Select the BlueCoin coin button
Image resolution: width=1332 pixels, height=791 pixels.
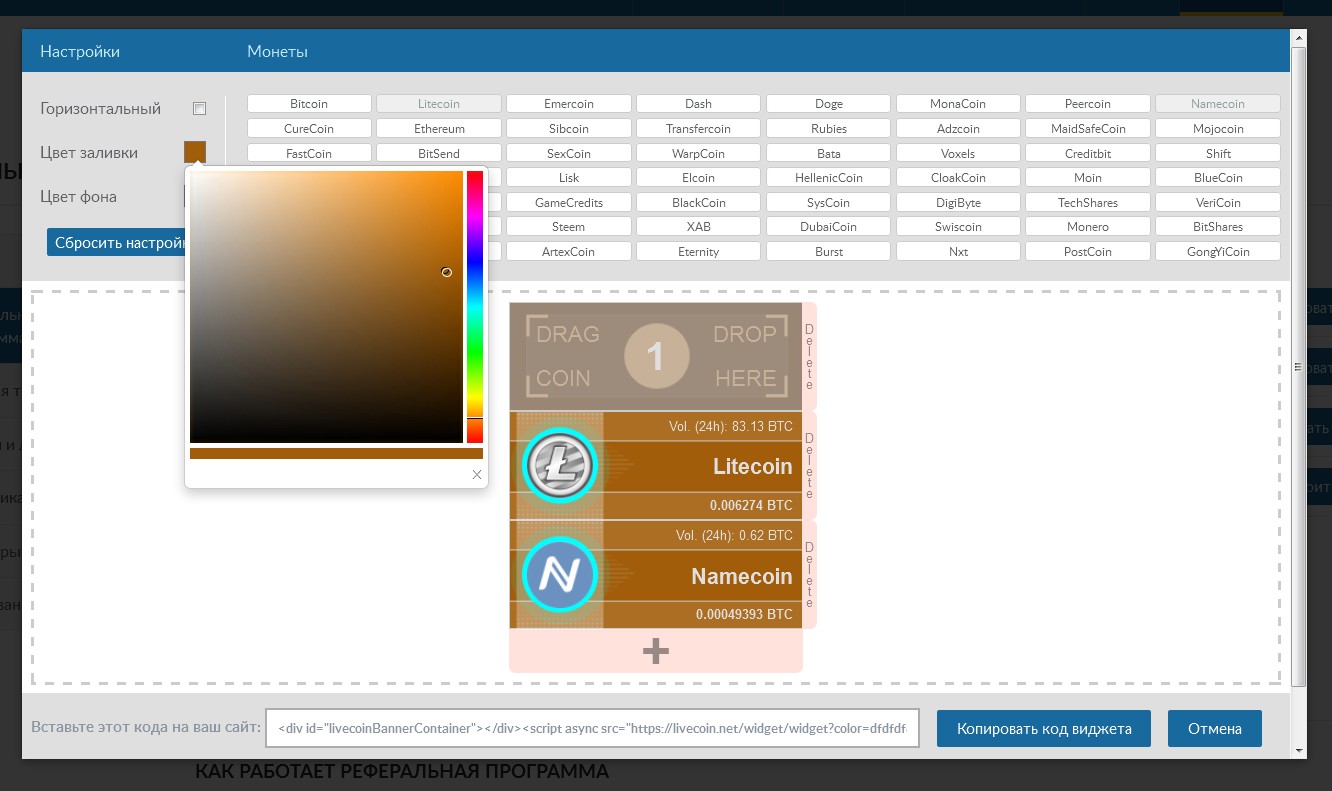(1218, 177)
